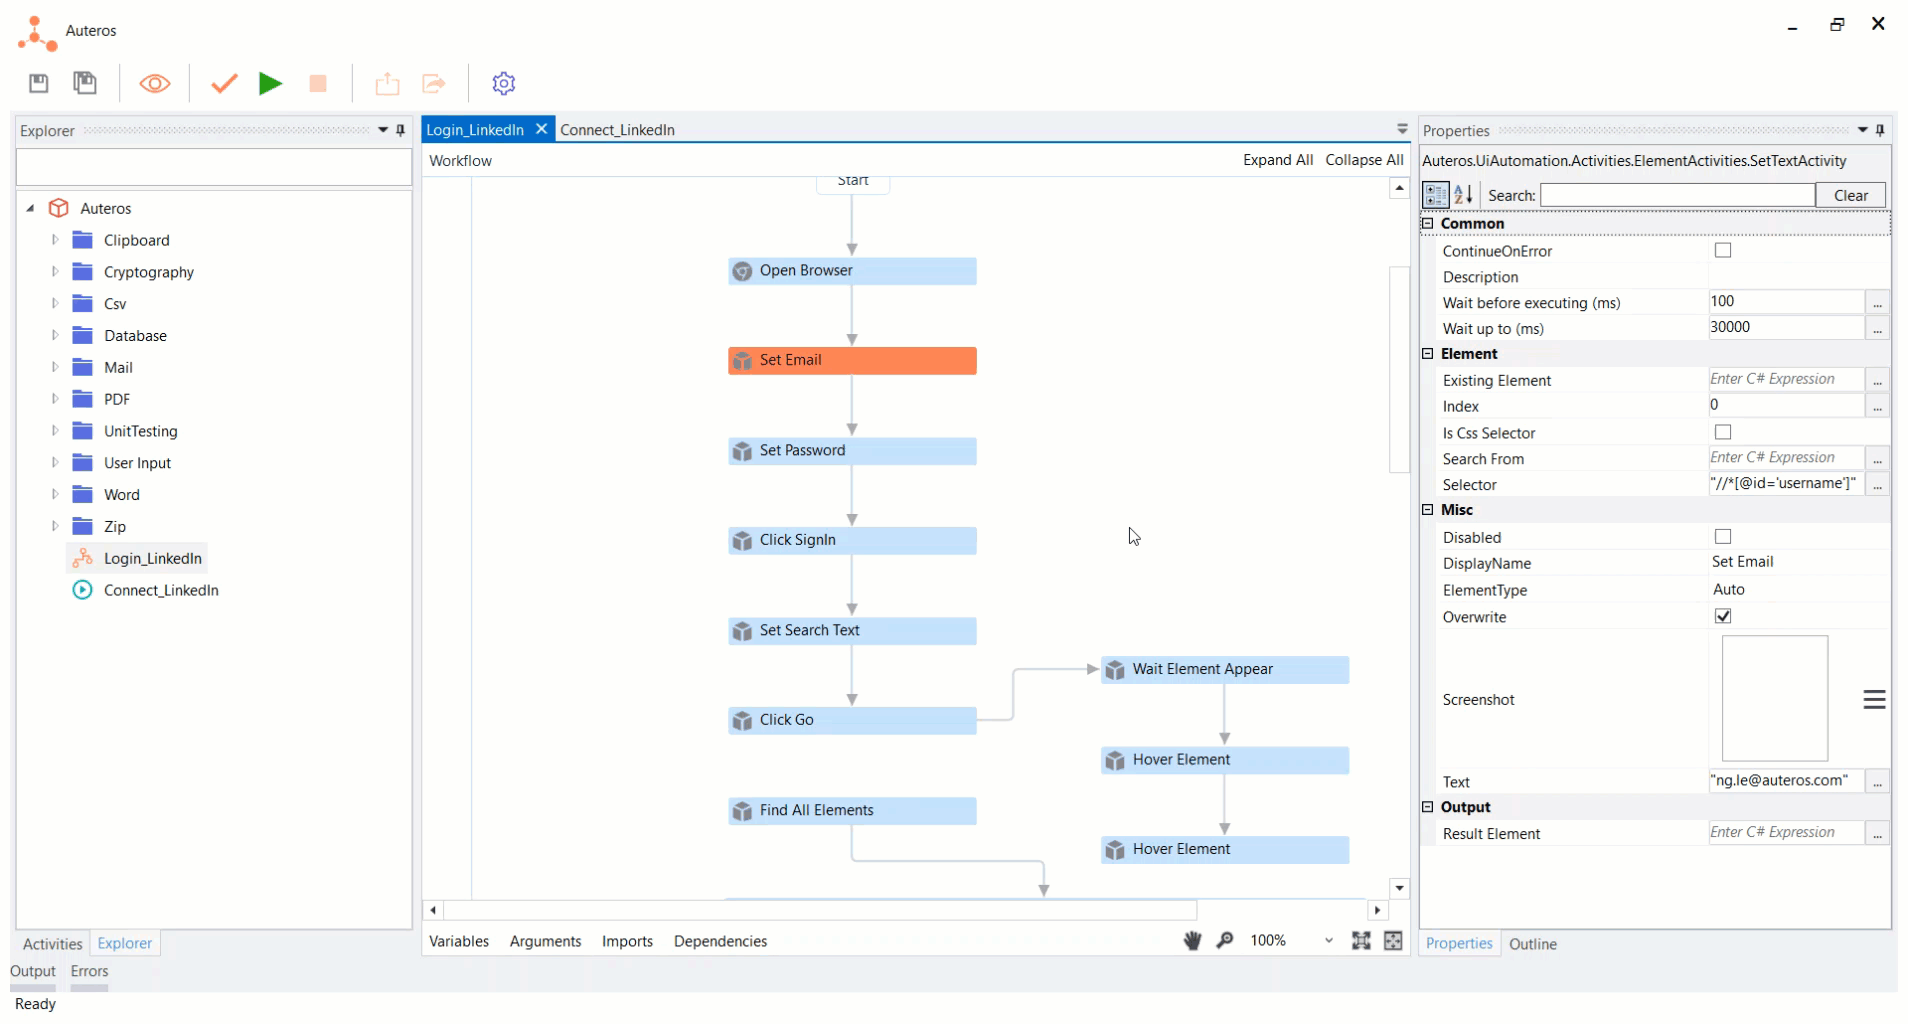Viewport: 1908px width, 1024px height.
Task: Collapse the Element property category
Action: tap(1428, 353)
